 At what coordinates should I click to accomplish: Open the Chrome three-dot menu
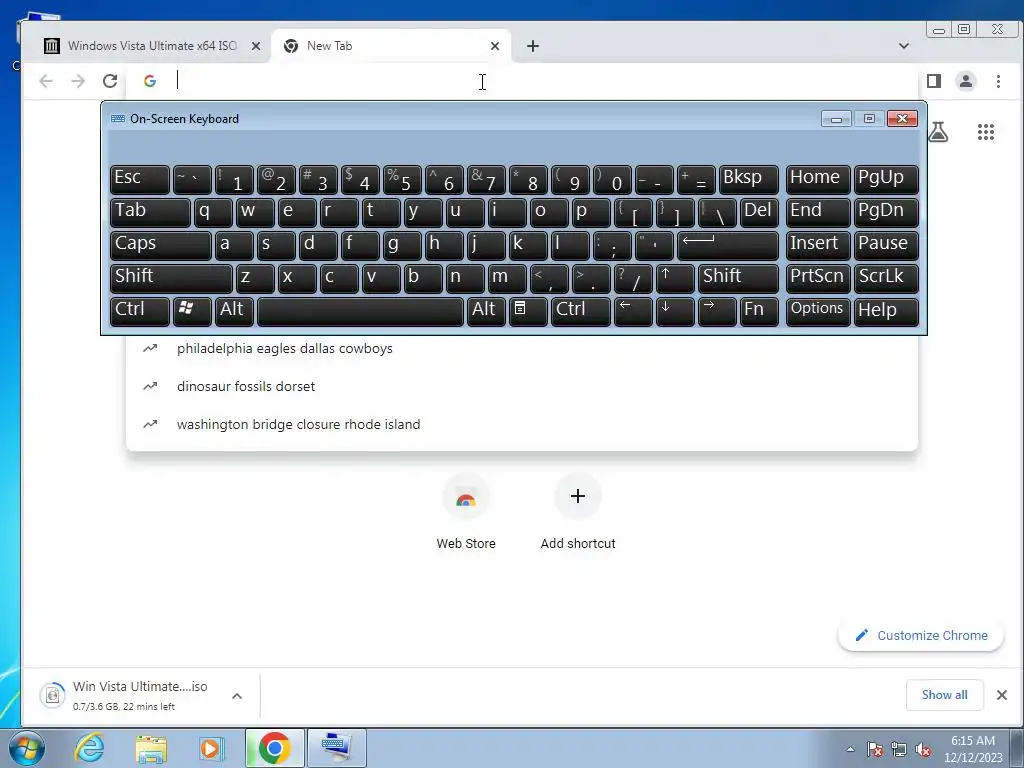[x=999, y=81]
